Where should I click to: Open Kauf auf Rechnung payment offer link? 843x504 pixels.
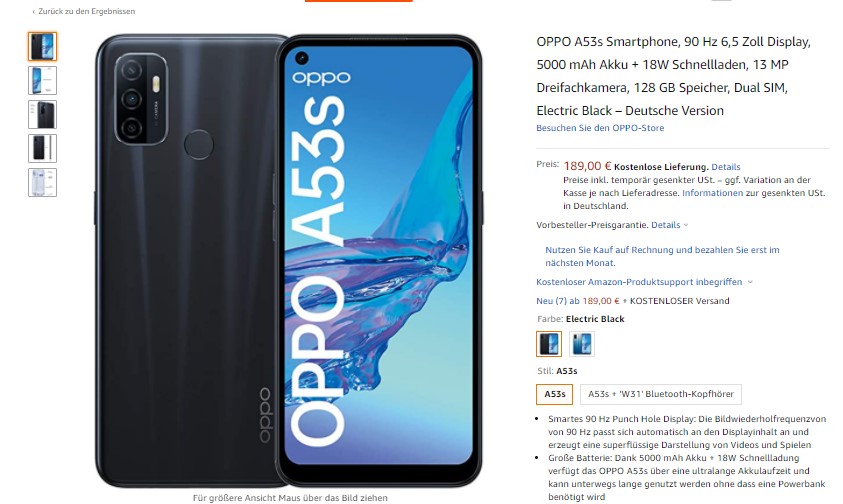pos(662,256)
